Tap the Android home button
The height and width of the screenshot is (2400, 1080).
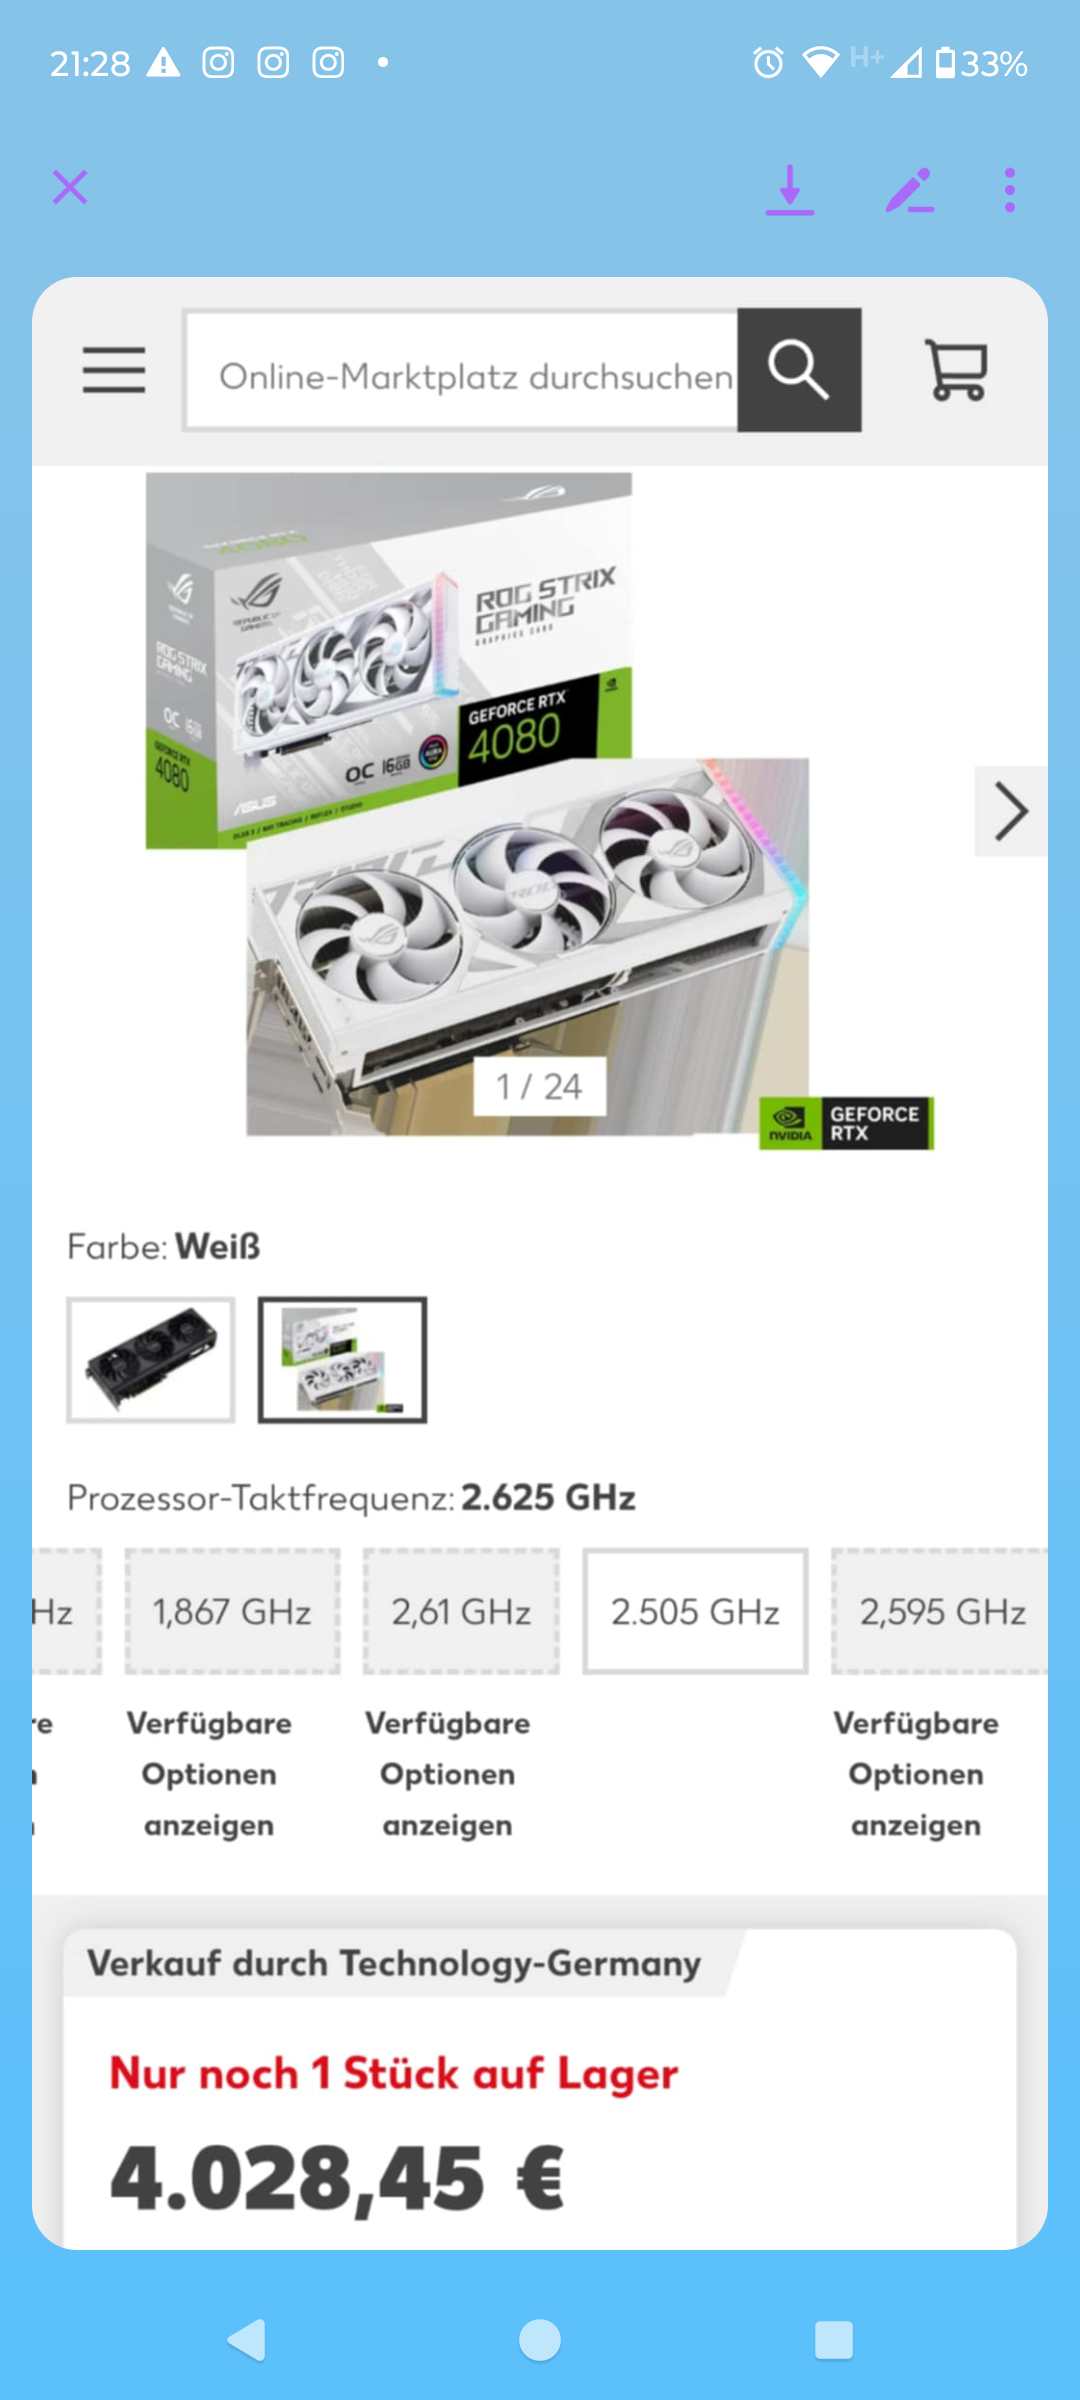pos(540,2340)
